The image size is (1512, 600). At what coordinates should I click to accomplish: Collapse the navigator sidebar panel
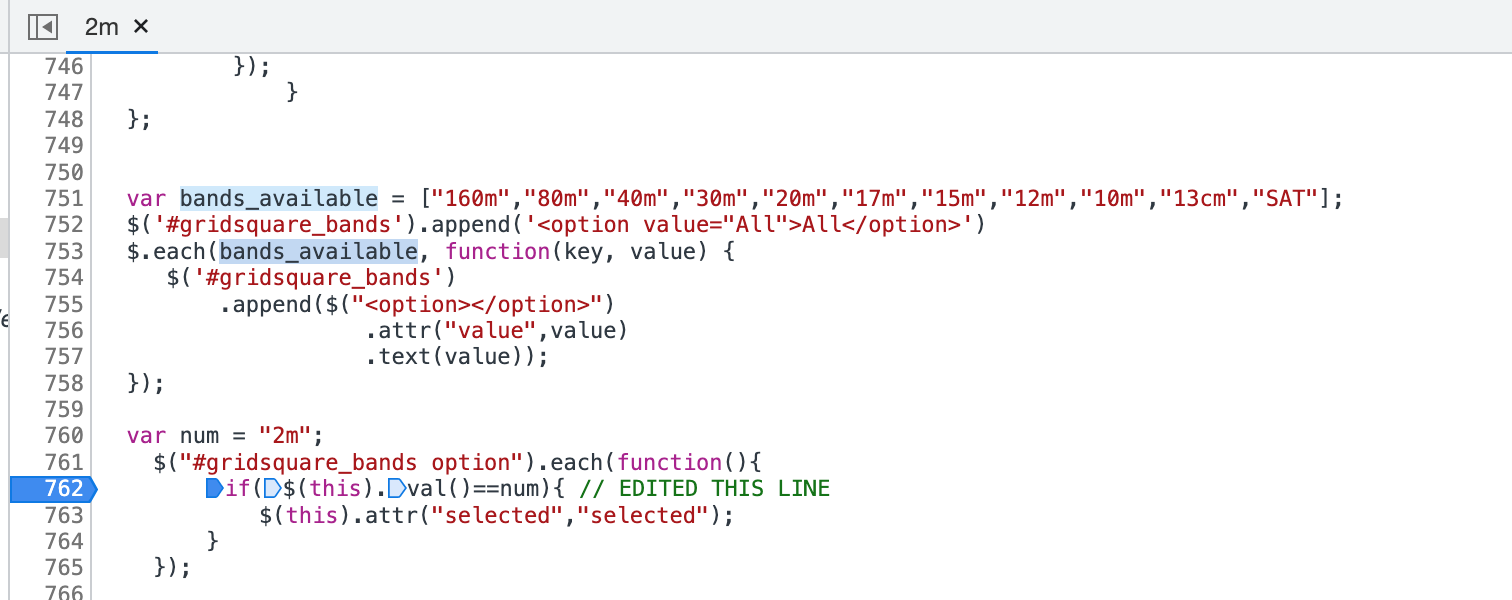tap(41, 27)
